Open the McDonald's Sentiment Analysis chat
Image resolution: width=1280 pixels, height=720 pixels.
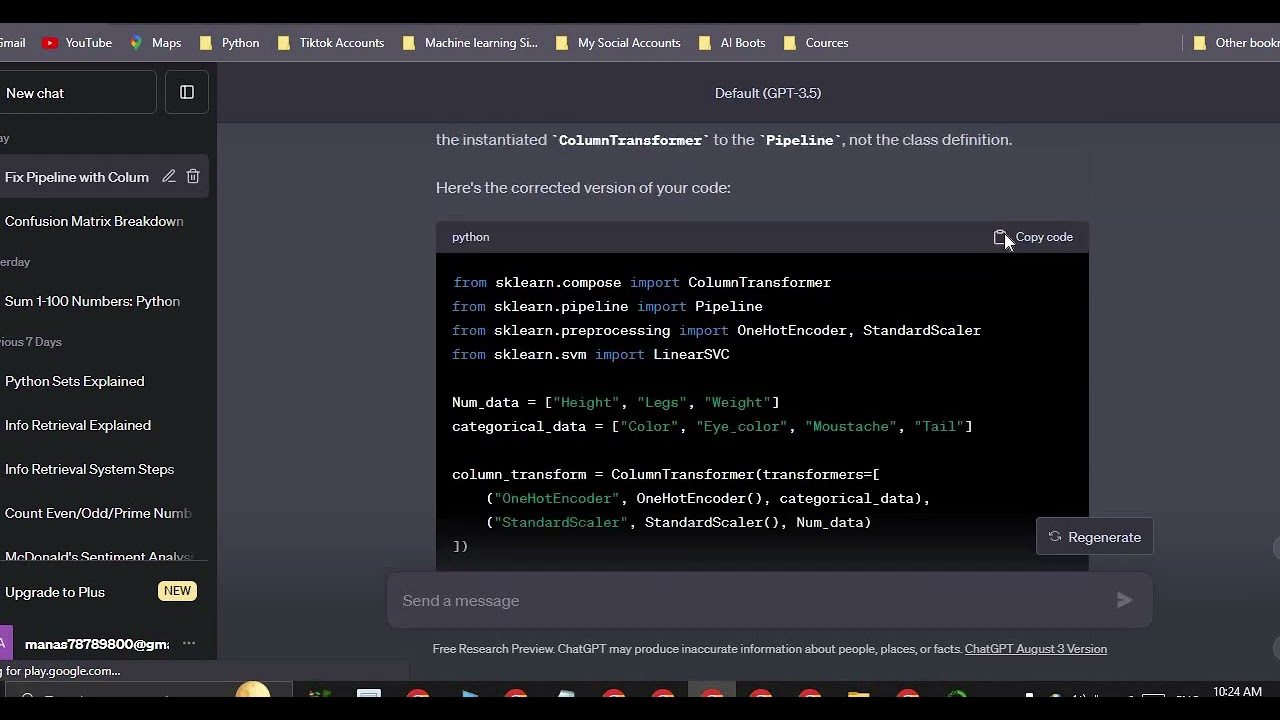(99, 556)
